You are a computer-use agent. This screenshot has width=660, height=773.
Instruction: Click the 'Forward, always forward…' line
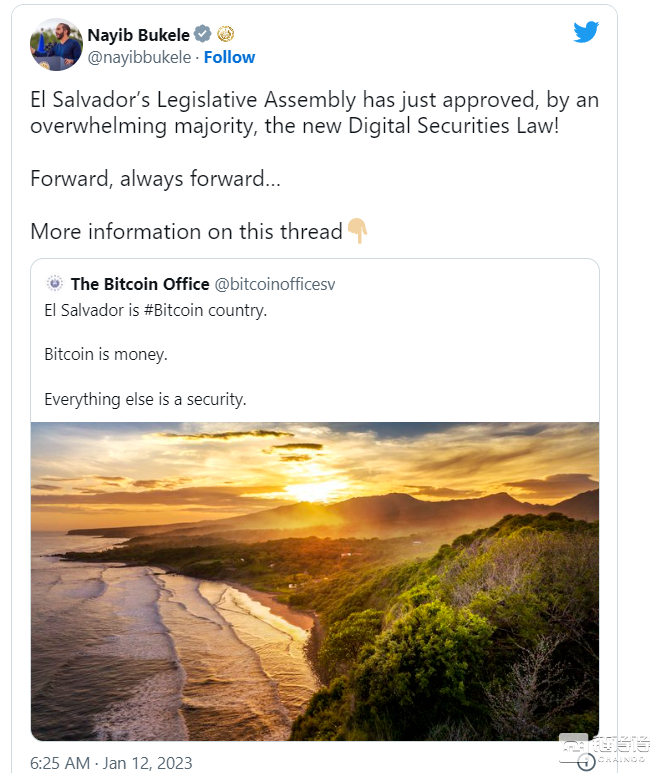tap(154, 179)
